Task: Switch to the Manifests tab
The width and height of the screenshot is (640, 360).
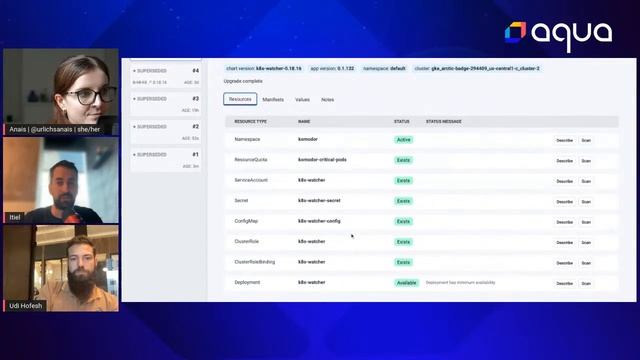Action: (273, 100)
